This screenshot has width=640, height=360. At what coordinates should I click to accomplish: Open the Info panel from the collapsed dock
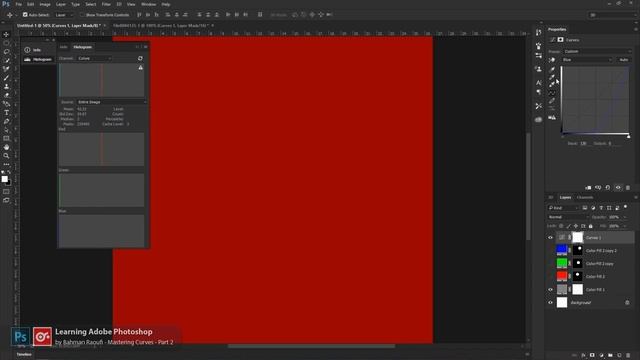37,50
